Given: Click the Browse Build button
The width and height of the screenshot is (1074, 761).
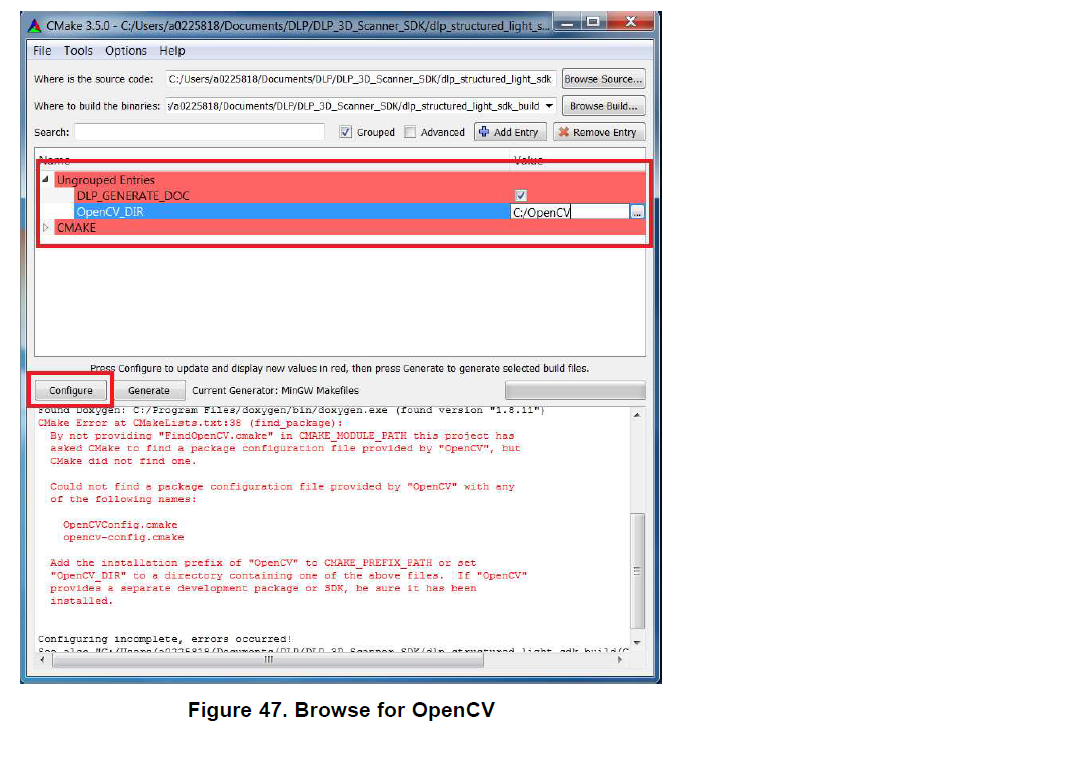Looking at the screenshot, I should coord(603,106).
